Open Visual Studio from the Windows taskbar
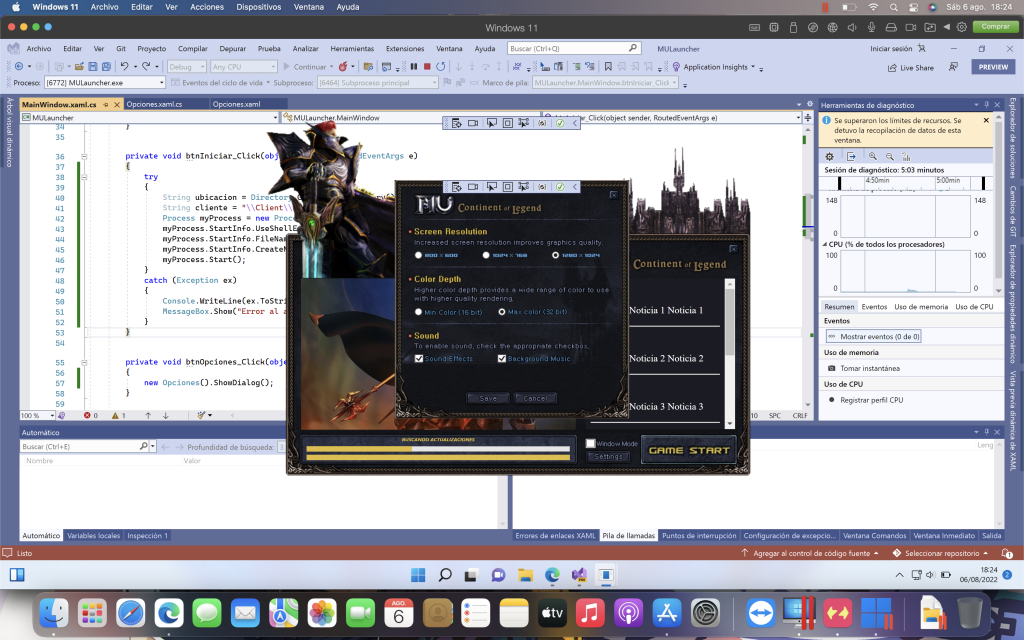Screen dimensions: 1024x640 coord(579,575)
